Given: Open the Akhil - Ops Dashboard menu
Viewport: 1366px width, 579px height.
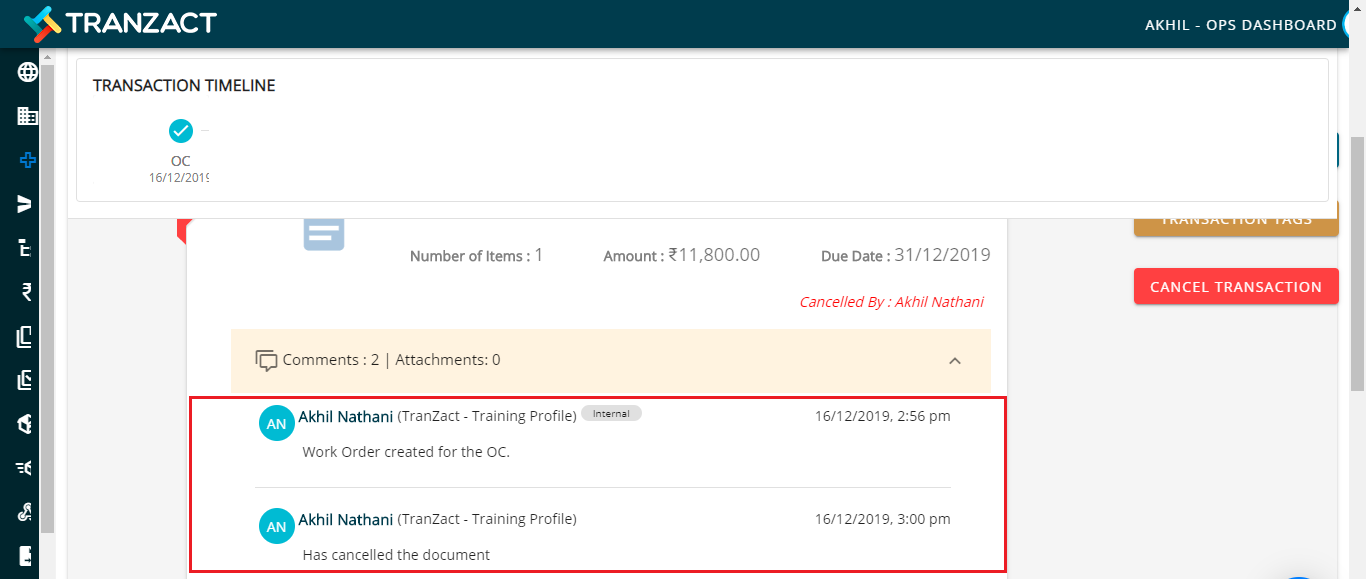Looking at the screenshot, I should 1240,24.
